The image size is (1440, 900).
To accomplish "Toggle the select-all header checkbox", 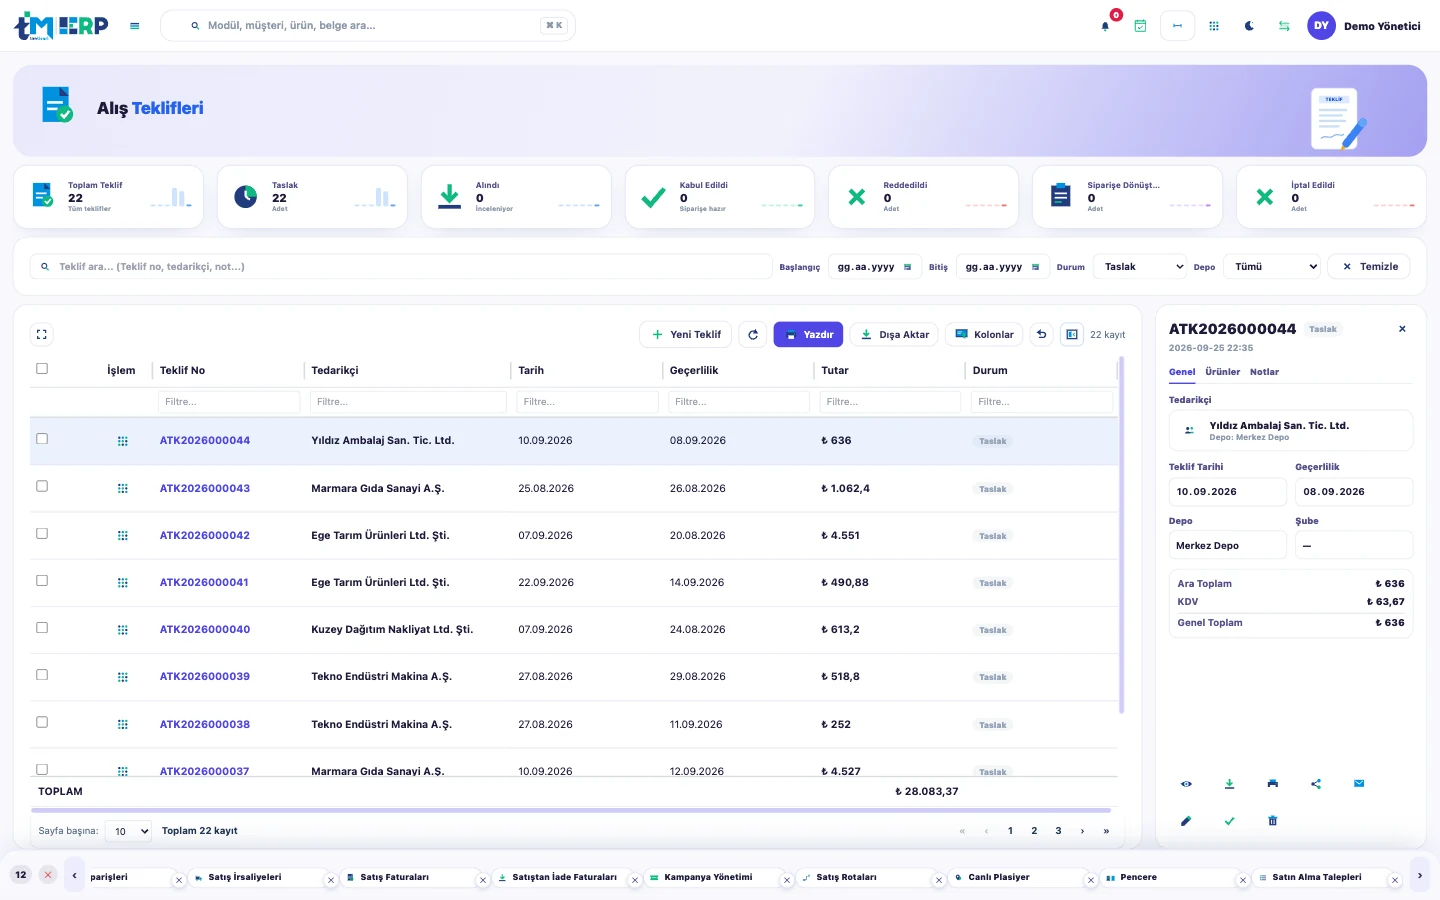I will tap(42, 369).
